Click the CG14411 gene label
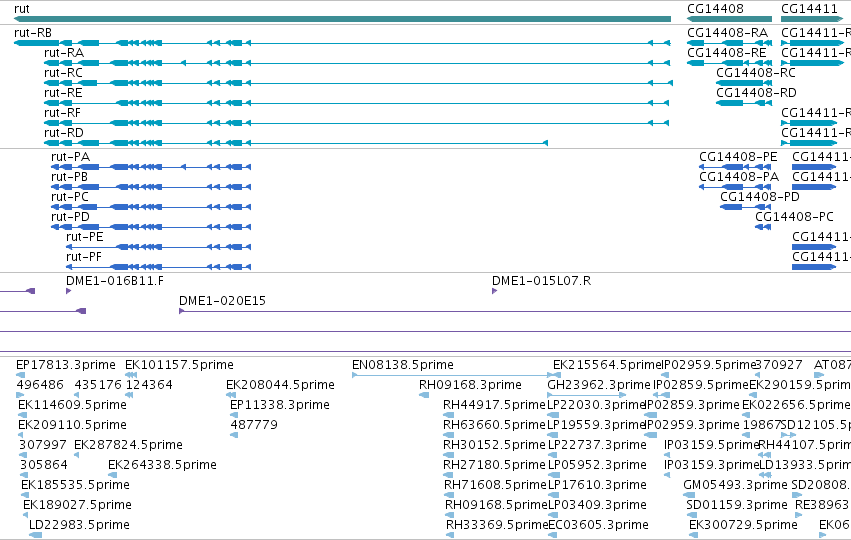 click(x=809, y=9)
